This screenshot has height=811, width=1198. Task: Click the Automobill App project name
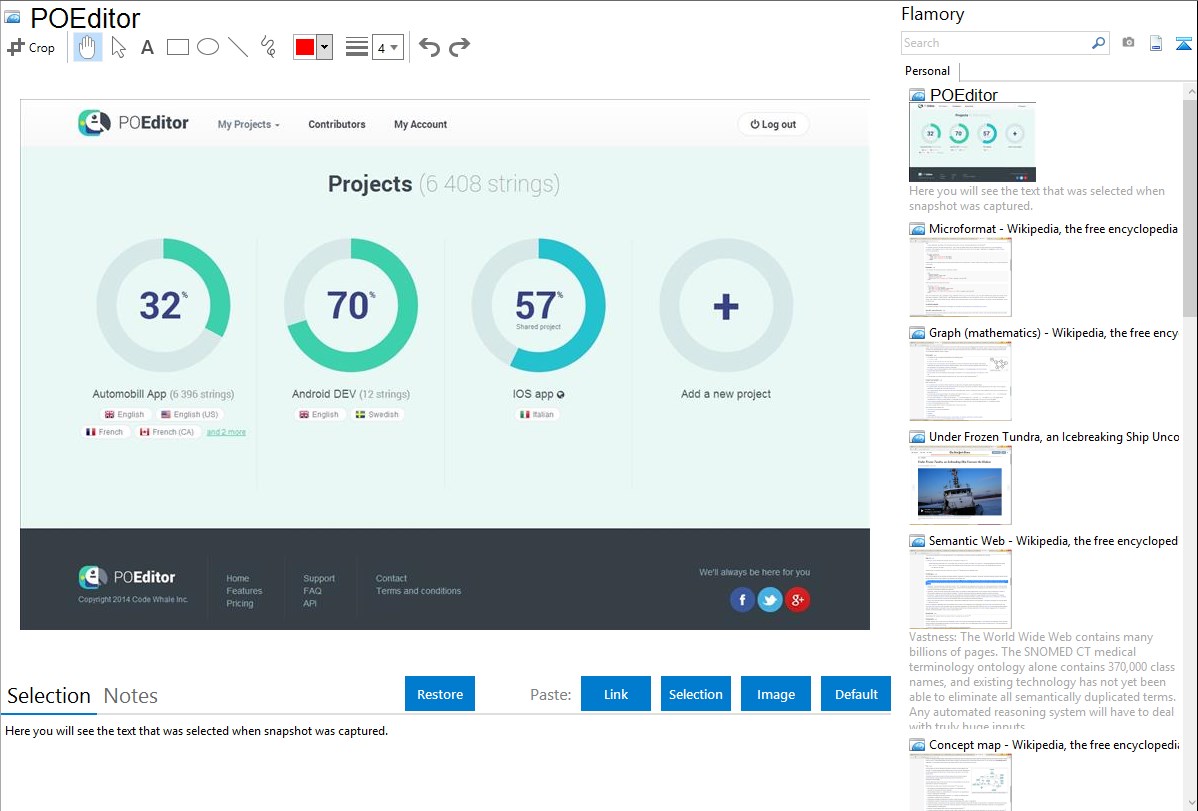pos(129,394)
